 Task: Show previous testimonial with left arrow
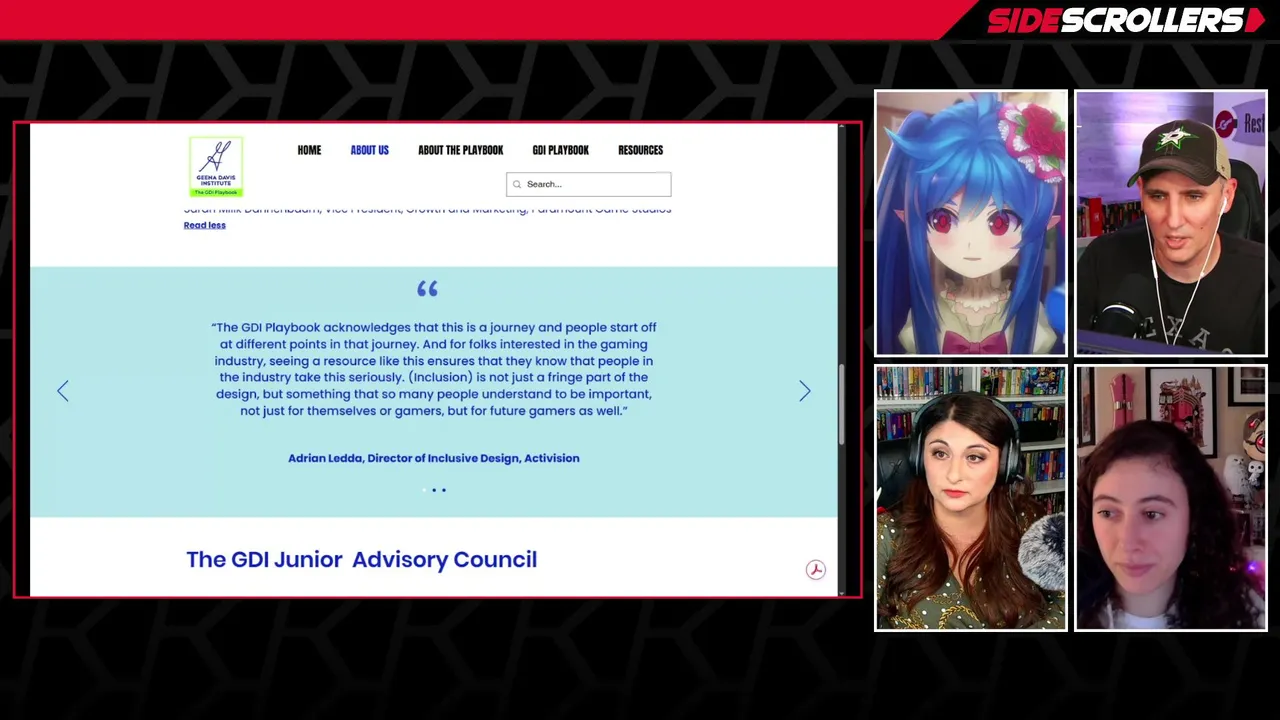(63, 391)
